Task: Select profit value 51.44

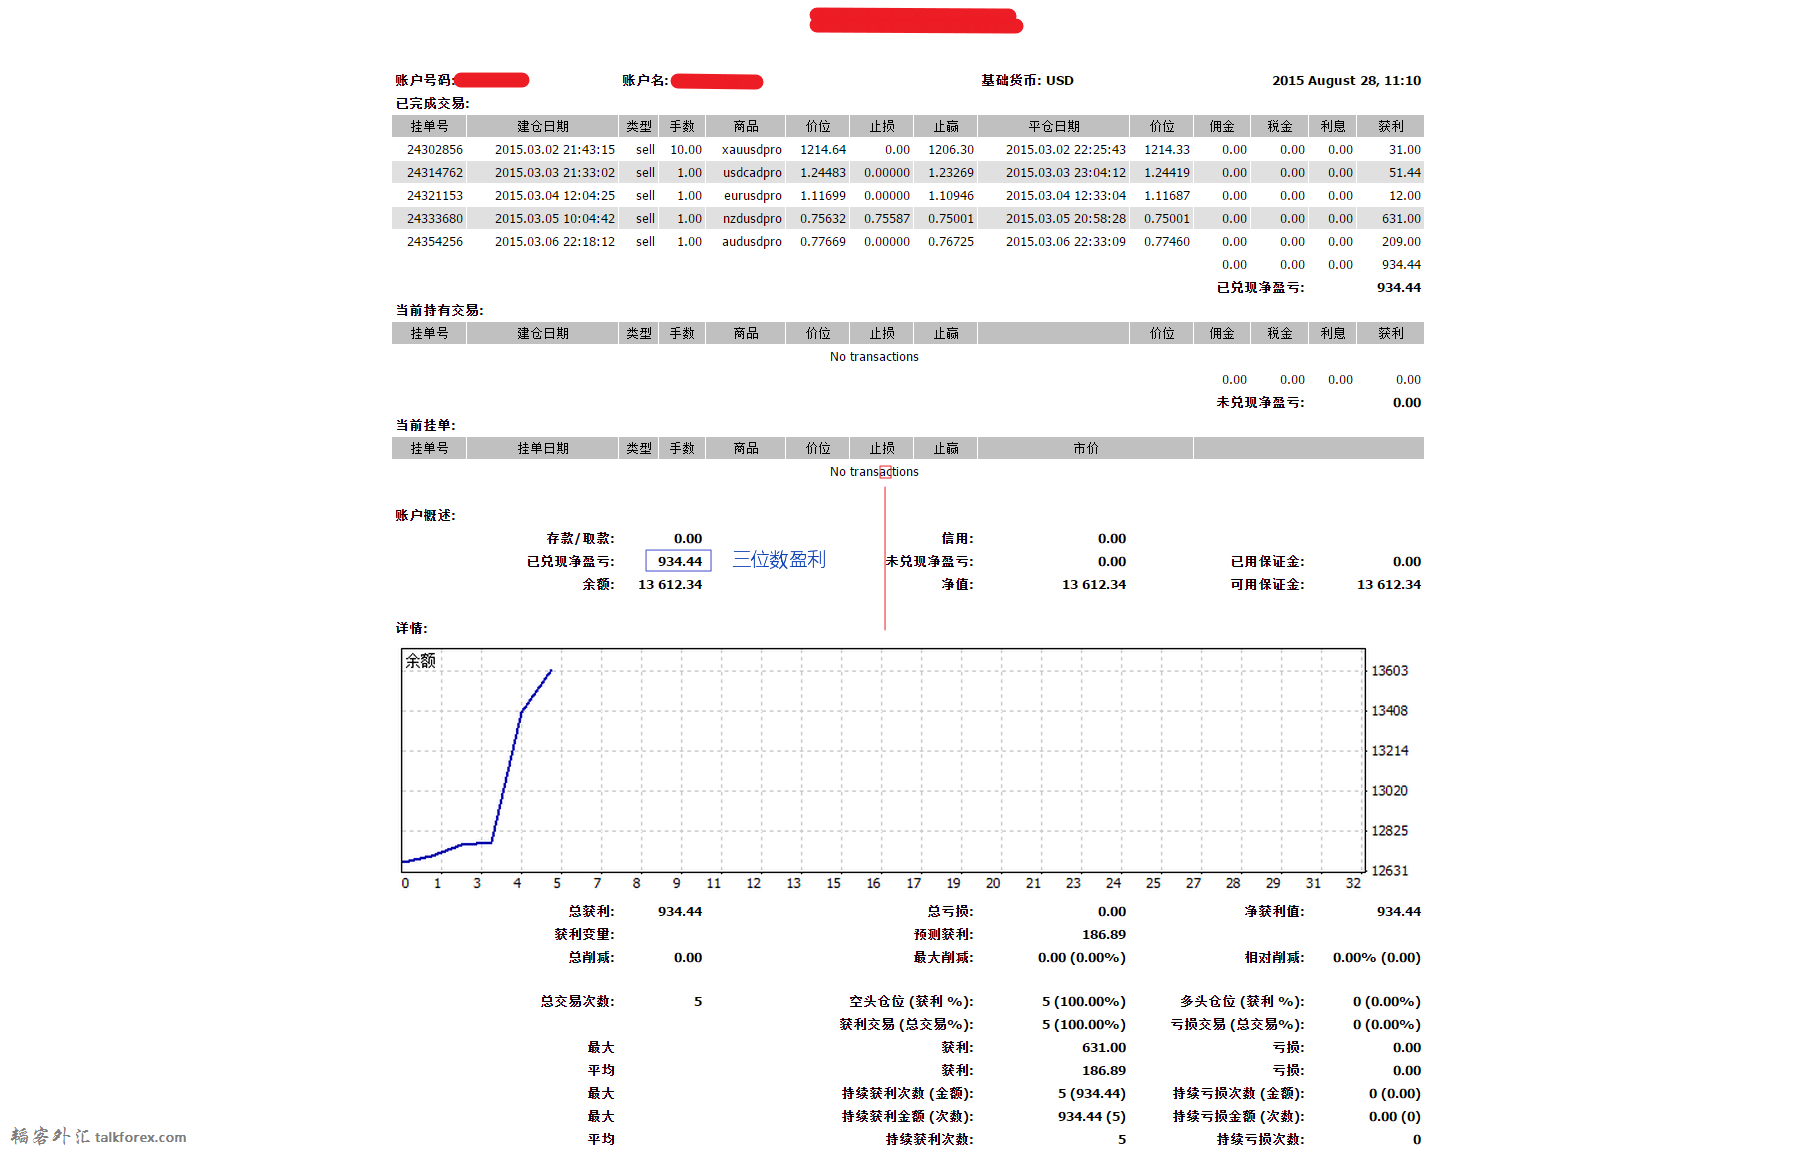Action: pyautogui.click(x=1404, y=173)
